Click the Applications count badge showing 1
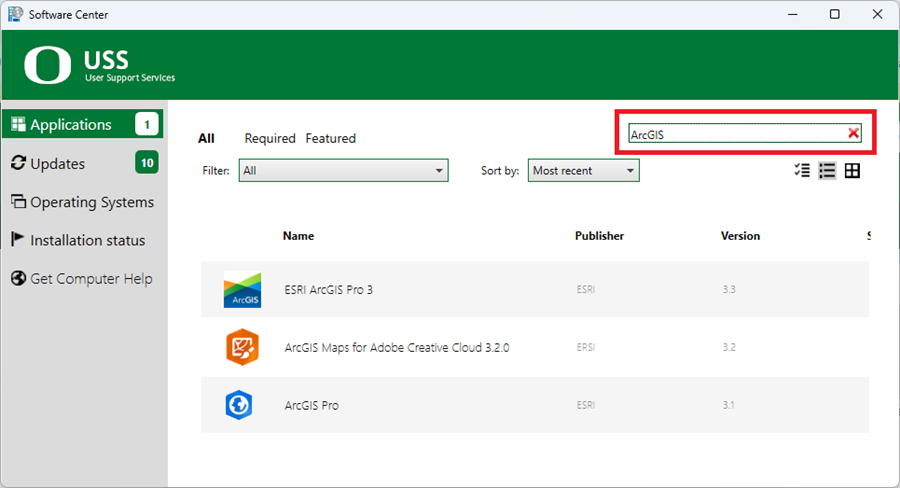This screenshot has height=488, width=900. [x=147, y=124]
